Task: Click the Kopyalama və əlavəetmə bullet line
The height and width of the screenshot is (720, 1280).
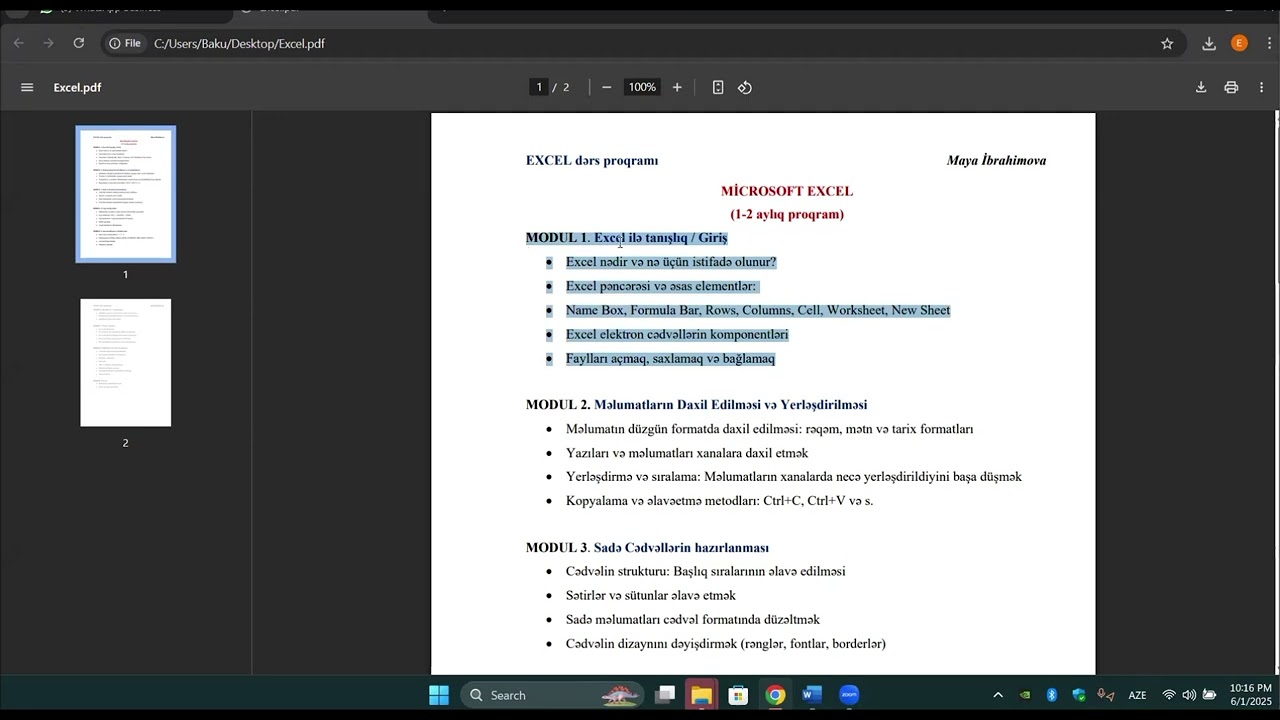Action: (x=720, y=501)
